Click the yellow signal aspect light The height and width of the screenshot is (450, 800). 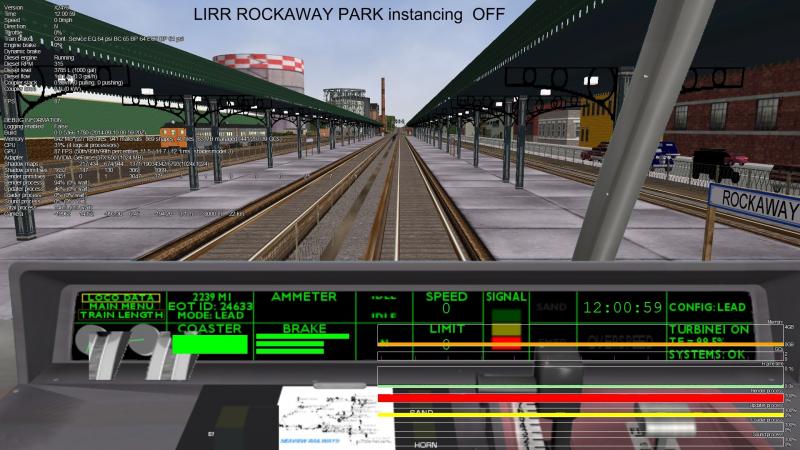506,329
